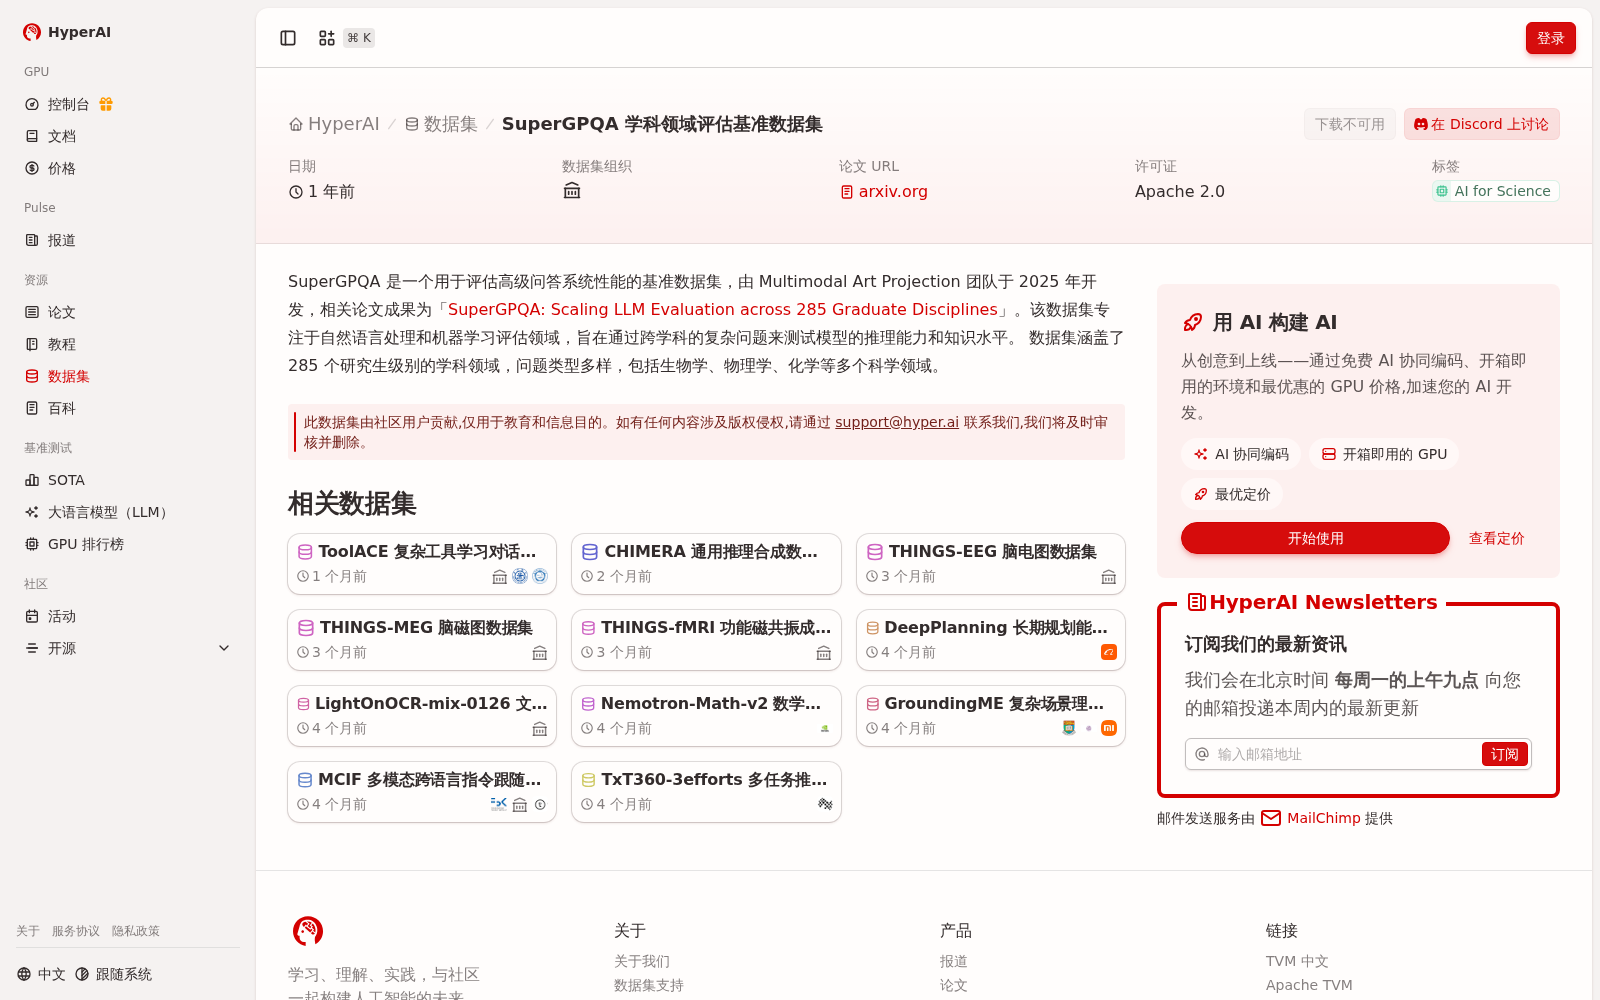1600x1000 pixels.
Task: Click AI 协同编码 chip
Action: (x=1241, y=454)
